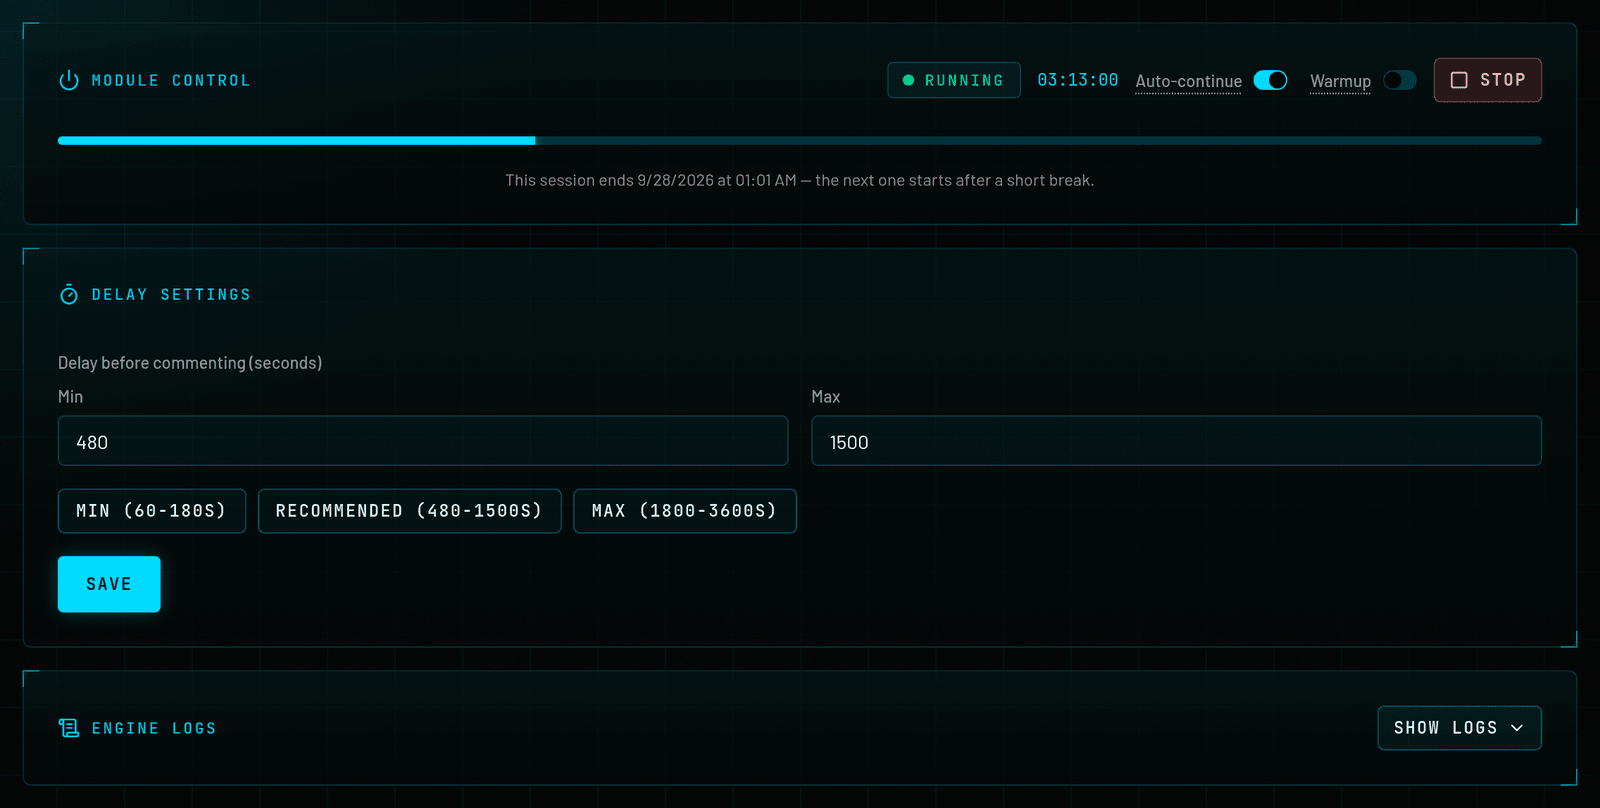This screenshot has width=1600, height=808.
Task: Focus the Min delay input field
Action: [423, 441]
